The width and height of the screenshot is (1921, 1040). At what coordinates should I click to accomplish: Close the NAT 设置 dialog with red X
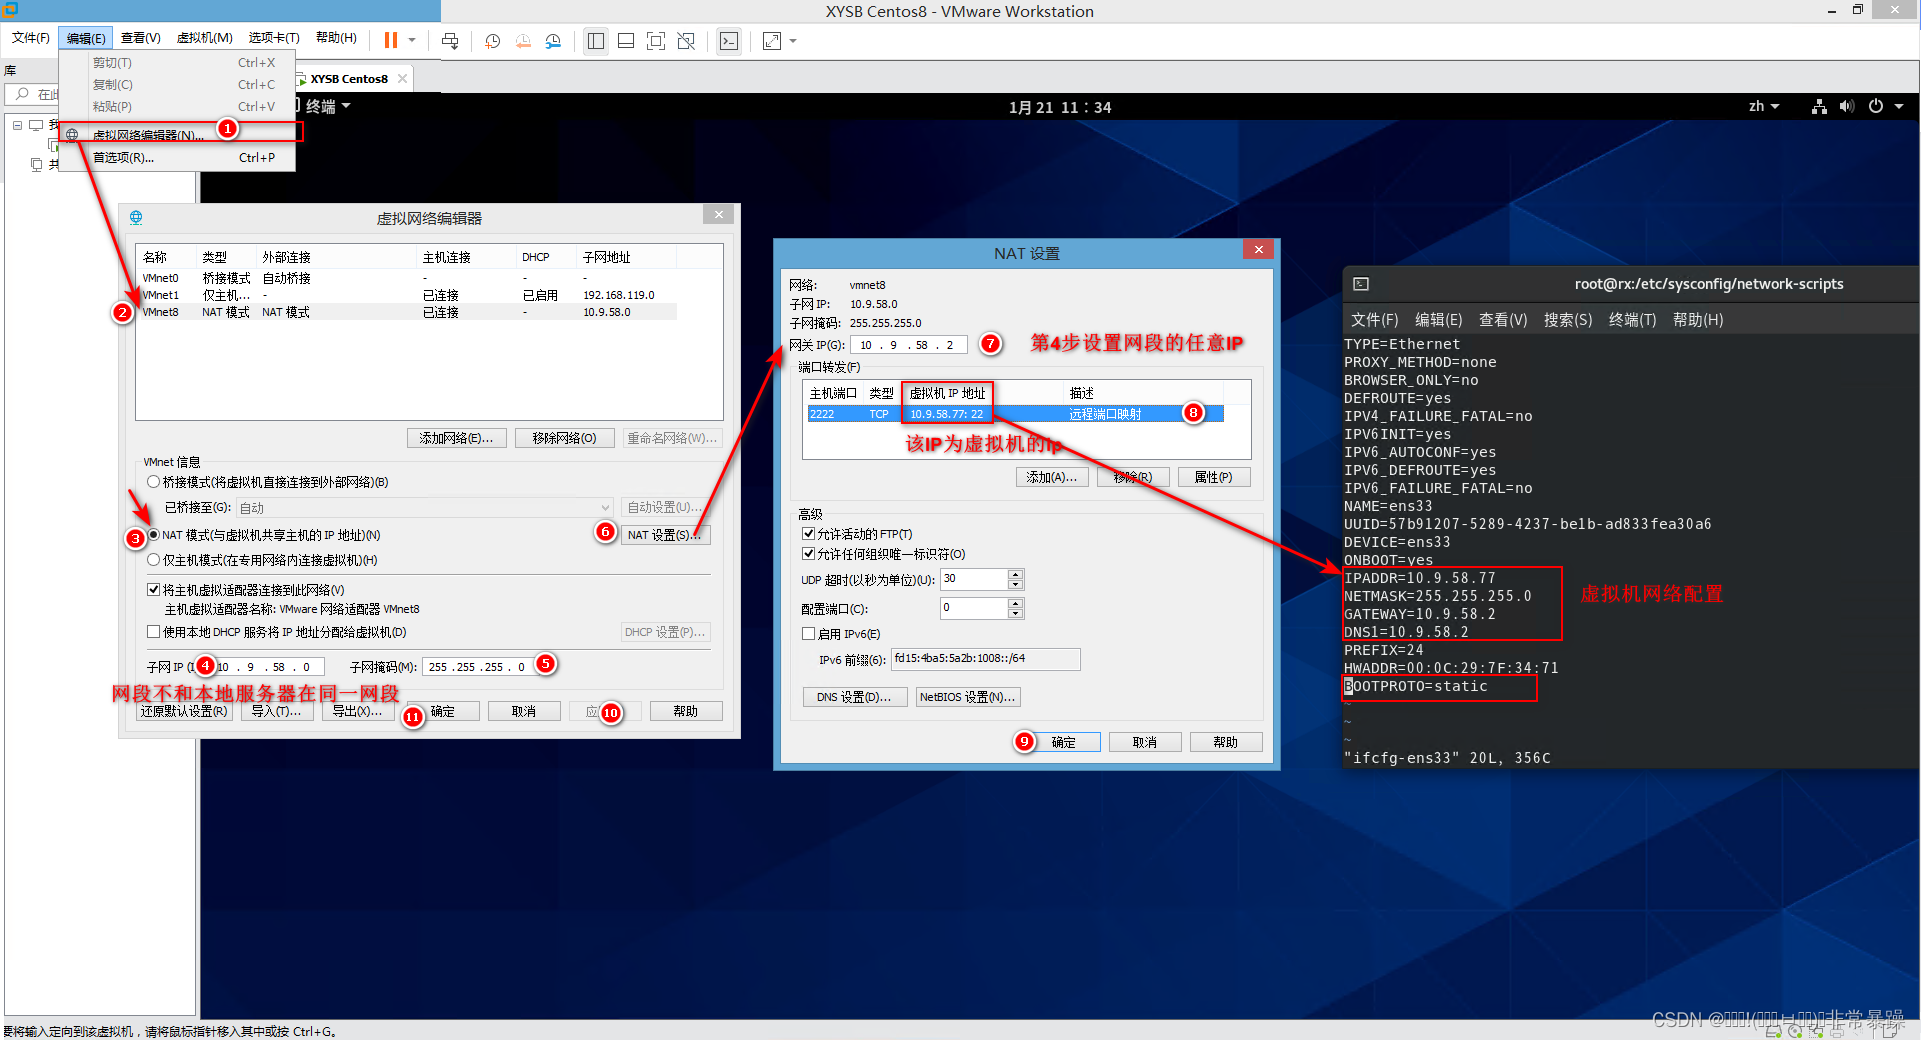pos(1259,249)
